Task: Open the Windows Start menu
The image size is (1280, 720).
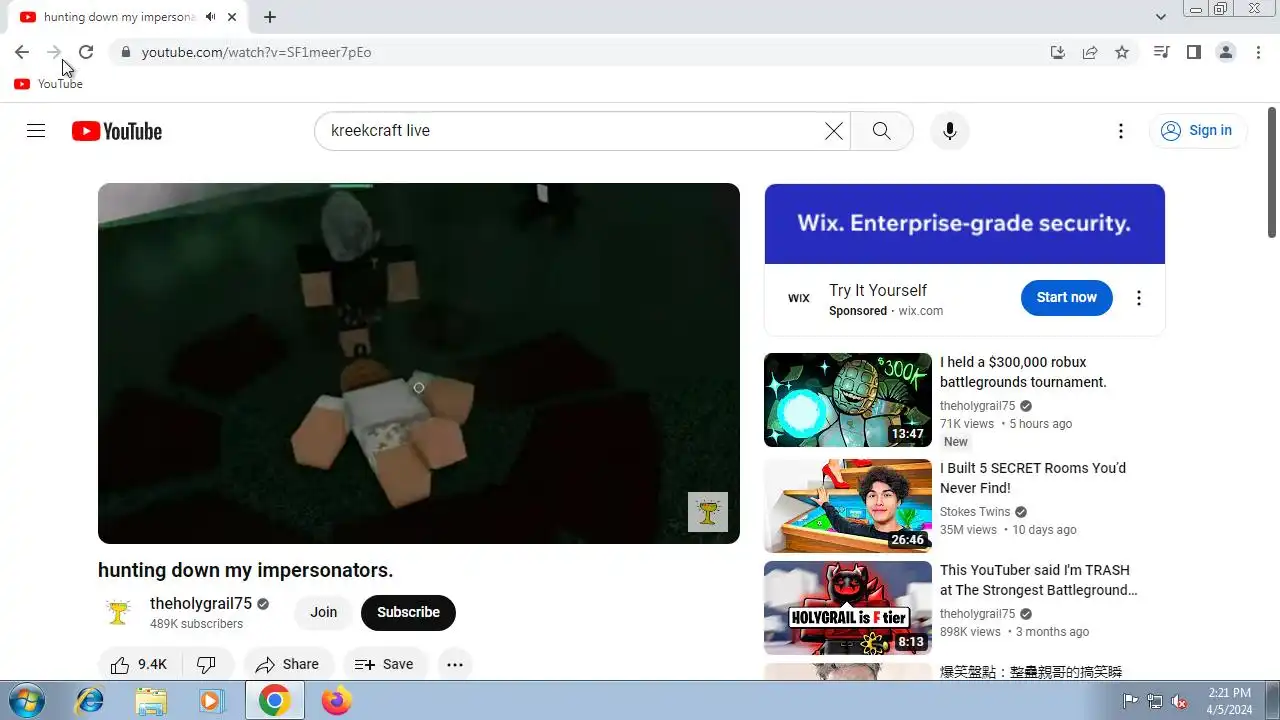Action: coord(27,700)
